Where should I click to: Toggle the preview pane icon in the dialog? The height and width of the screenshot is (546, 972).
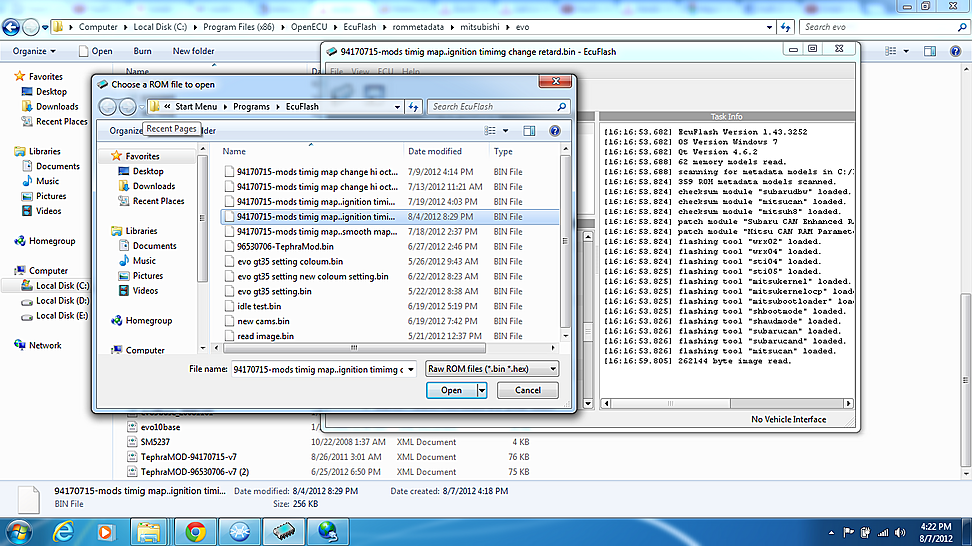(530, 130)
